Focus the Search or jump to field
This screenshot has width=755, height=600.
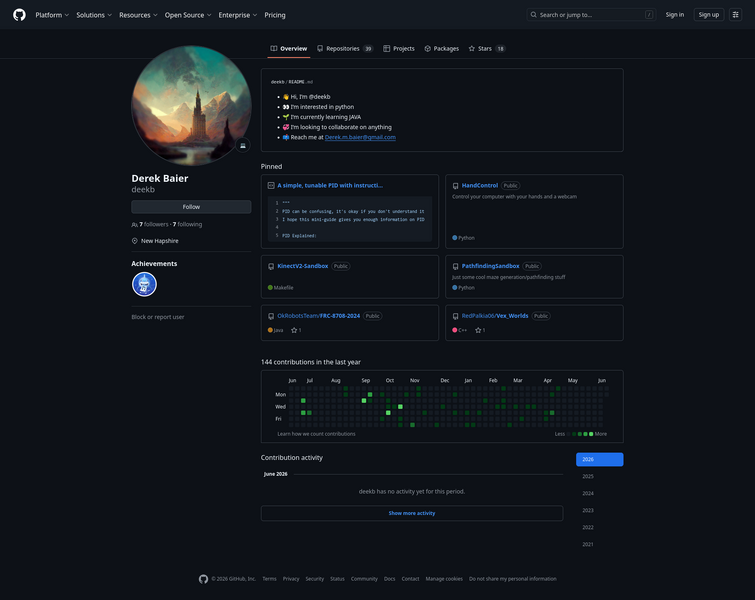pos(591,15)
